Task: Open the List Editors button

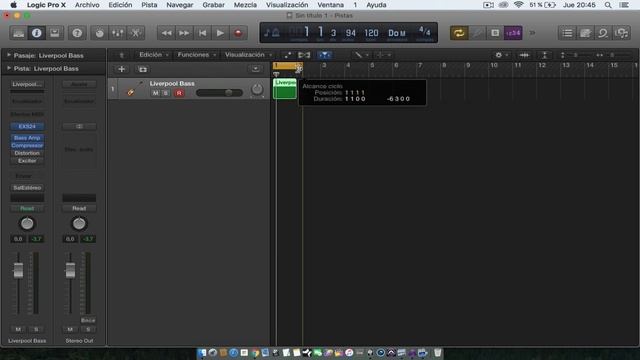Action: tap(567, 33)
